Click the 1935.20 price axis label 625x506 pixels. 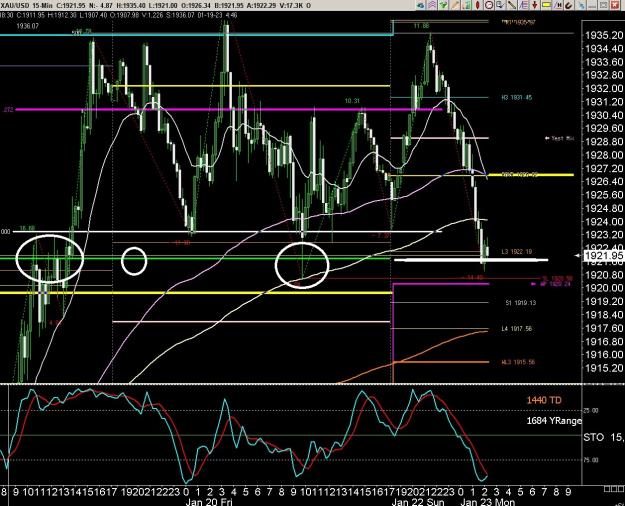click(604, 35)
